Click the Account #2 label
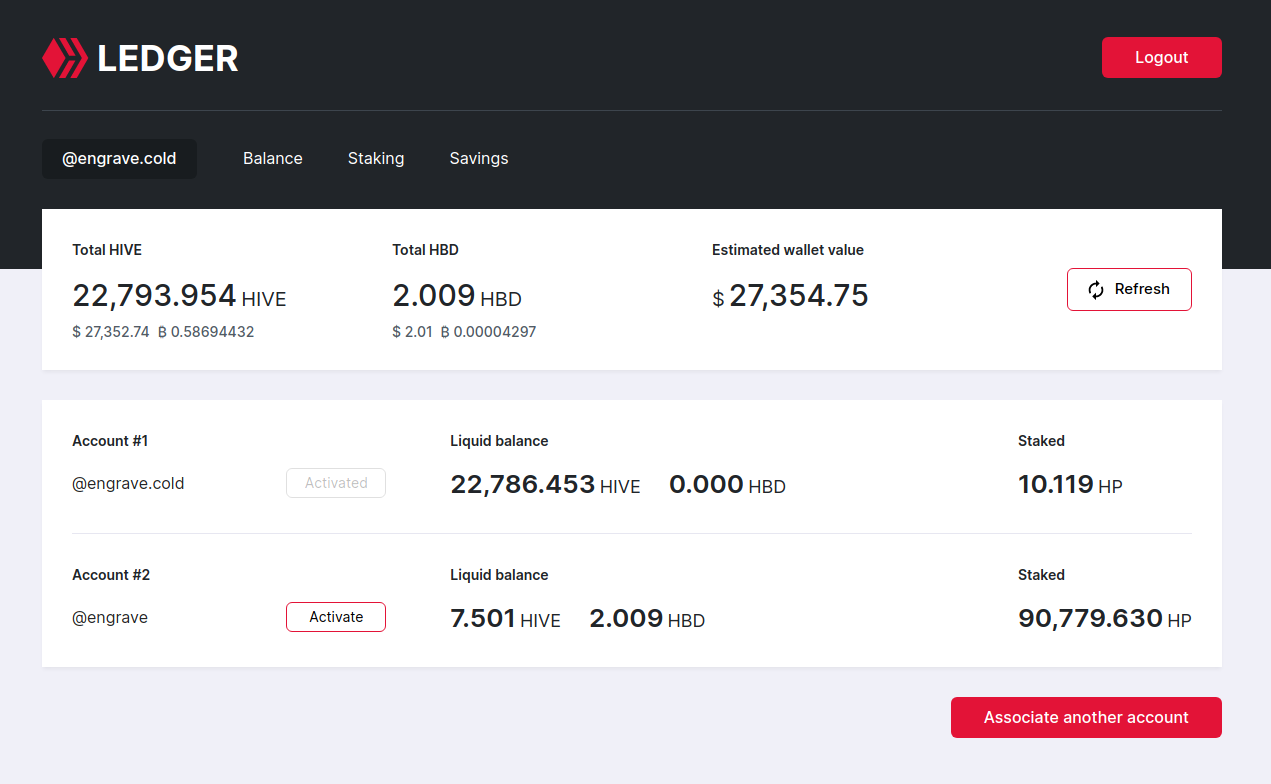This screenshot has height=784, width=1271. pyautogui.click(x=111, y=575)
